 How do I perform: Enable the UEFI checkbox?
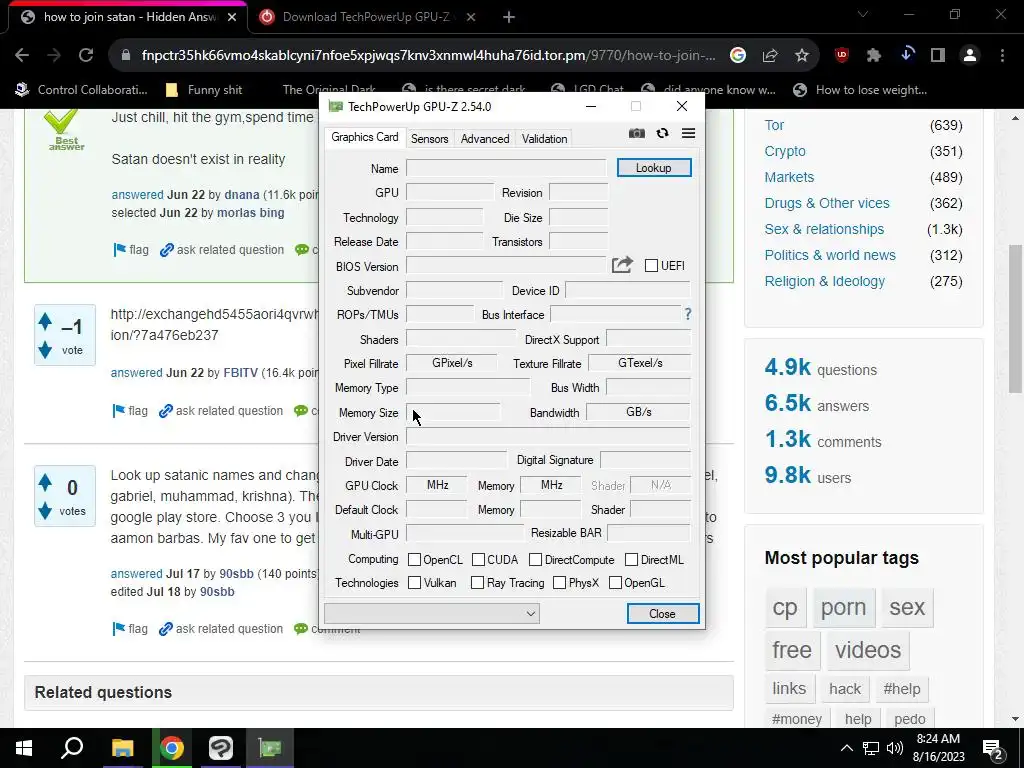(x=651, y=265)
